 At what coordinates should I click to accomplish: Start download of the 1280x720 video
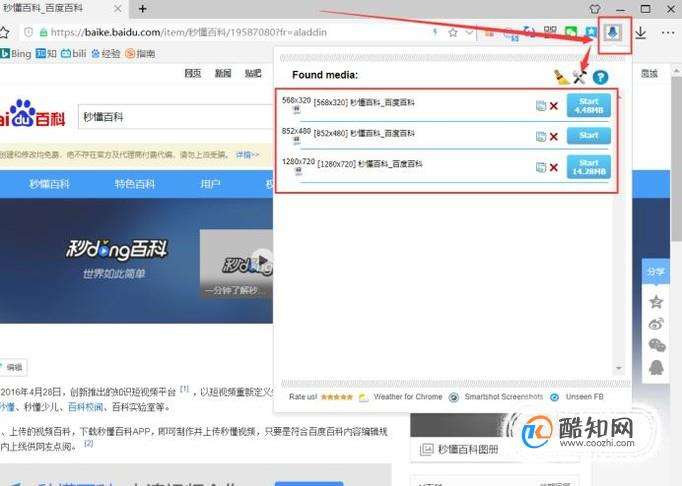point(588,167)
